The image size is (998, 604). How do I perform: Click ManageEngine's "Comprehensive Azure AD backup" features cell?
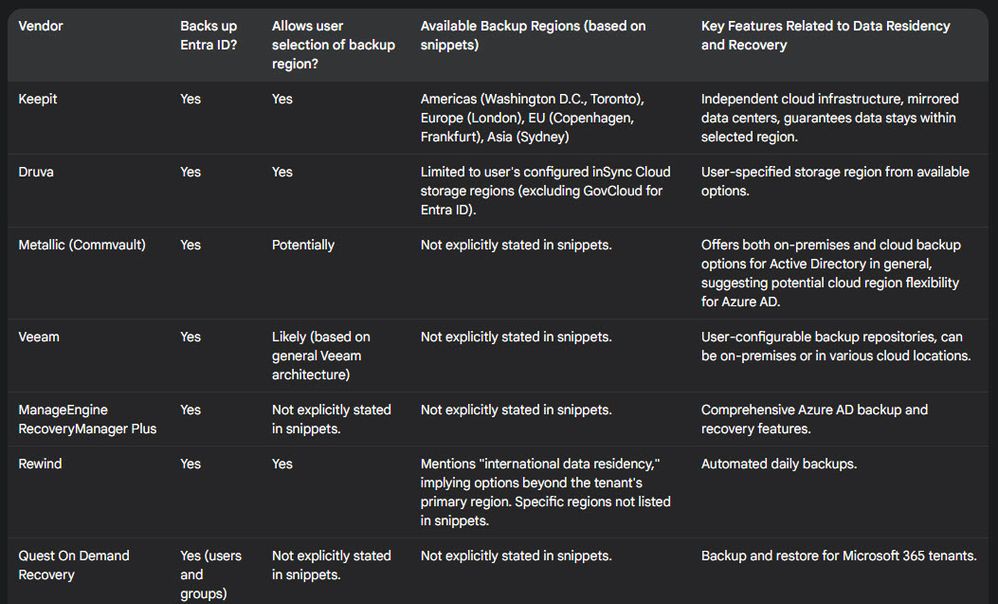tap(814, 419)
